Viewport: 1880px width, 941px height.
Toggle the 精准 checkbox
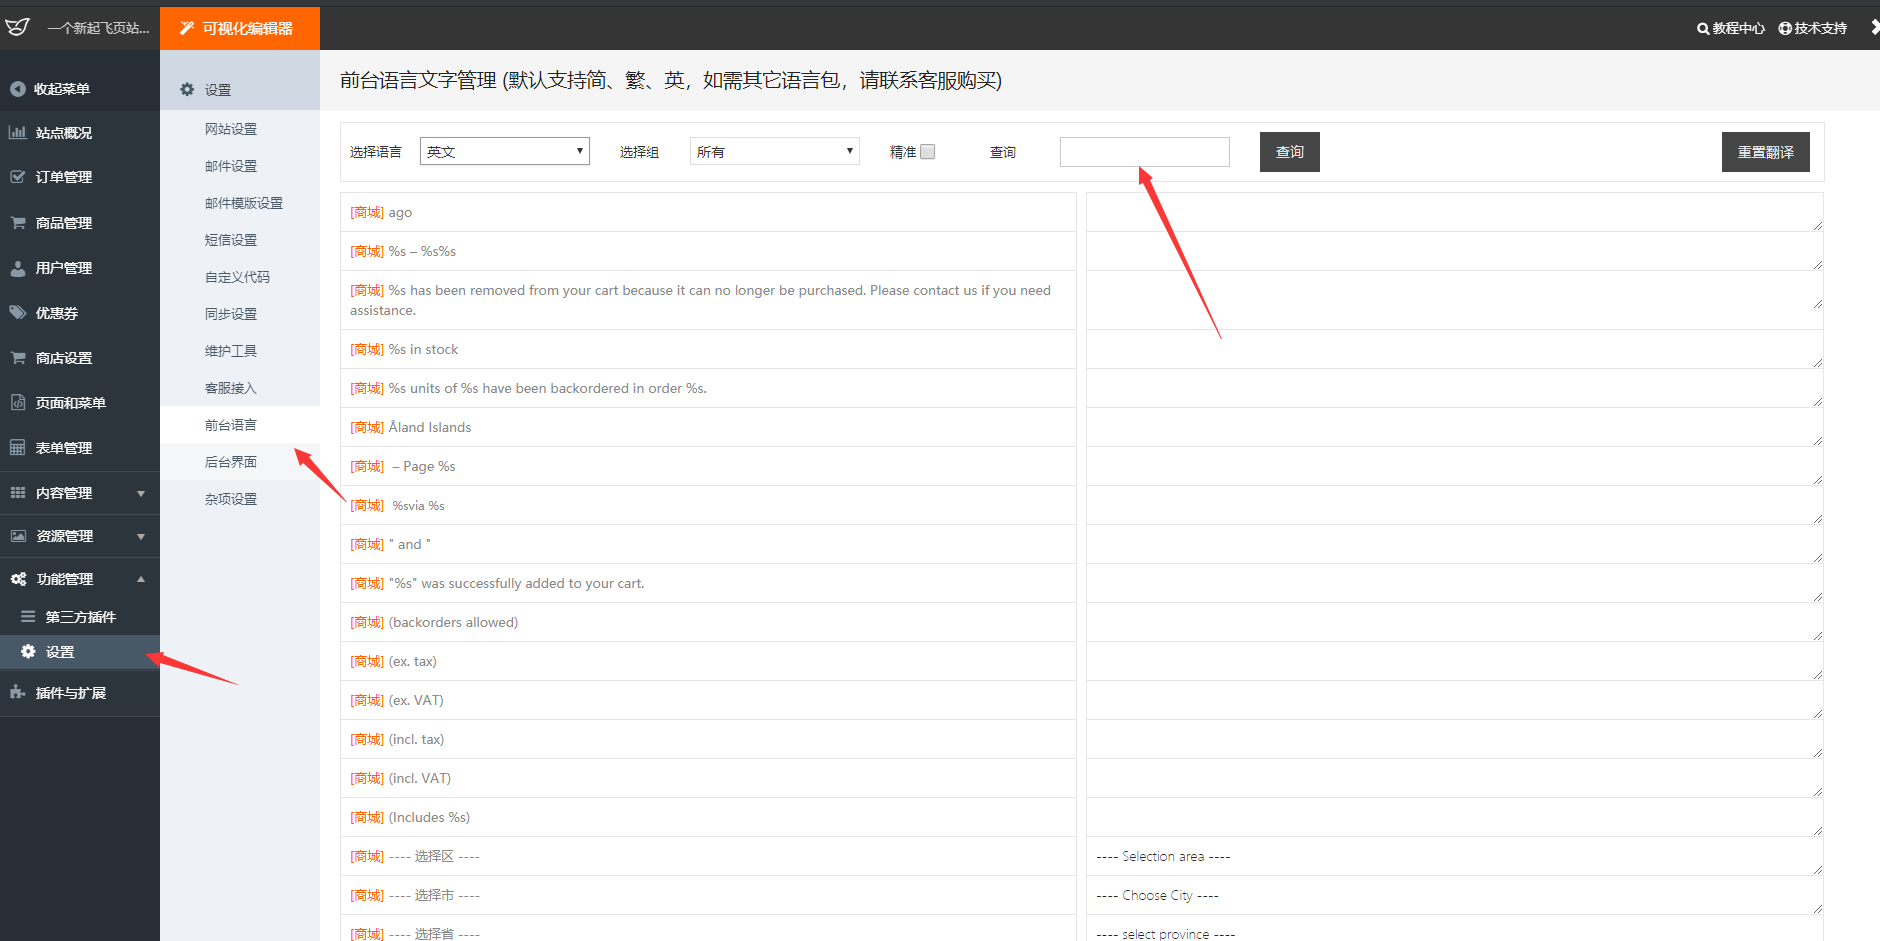(928, 152)
